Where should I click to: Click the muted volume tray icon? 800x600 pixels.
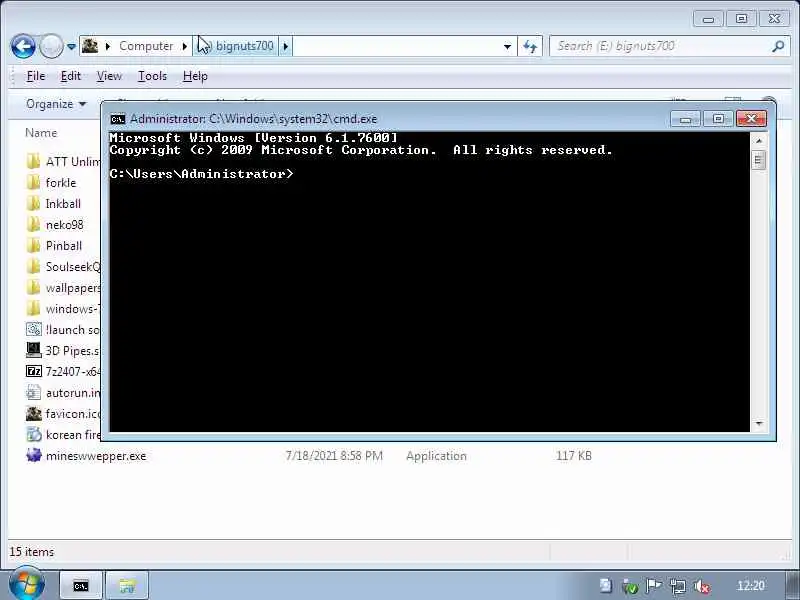tap(702, 587)
